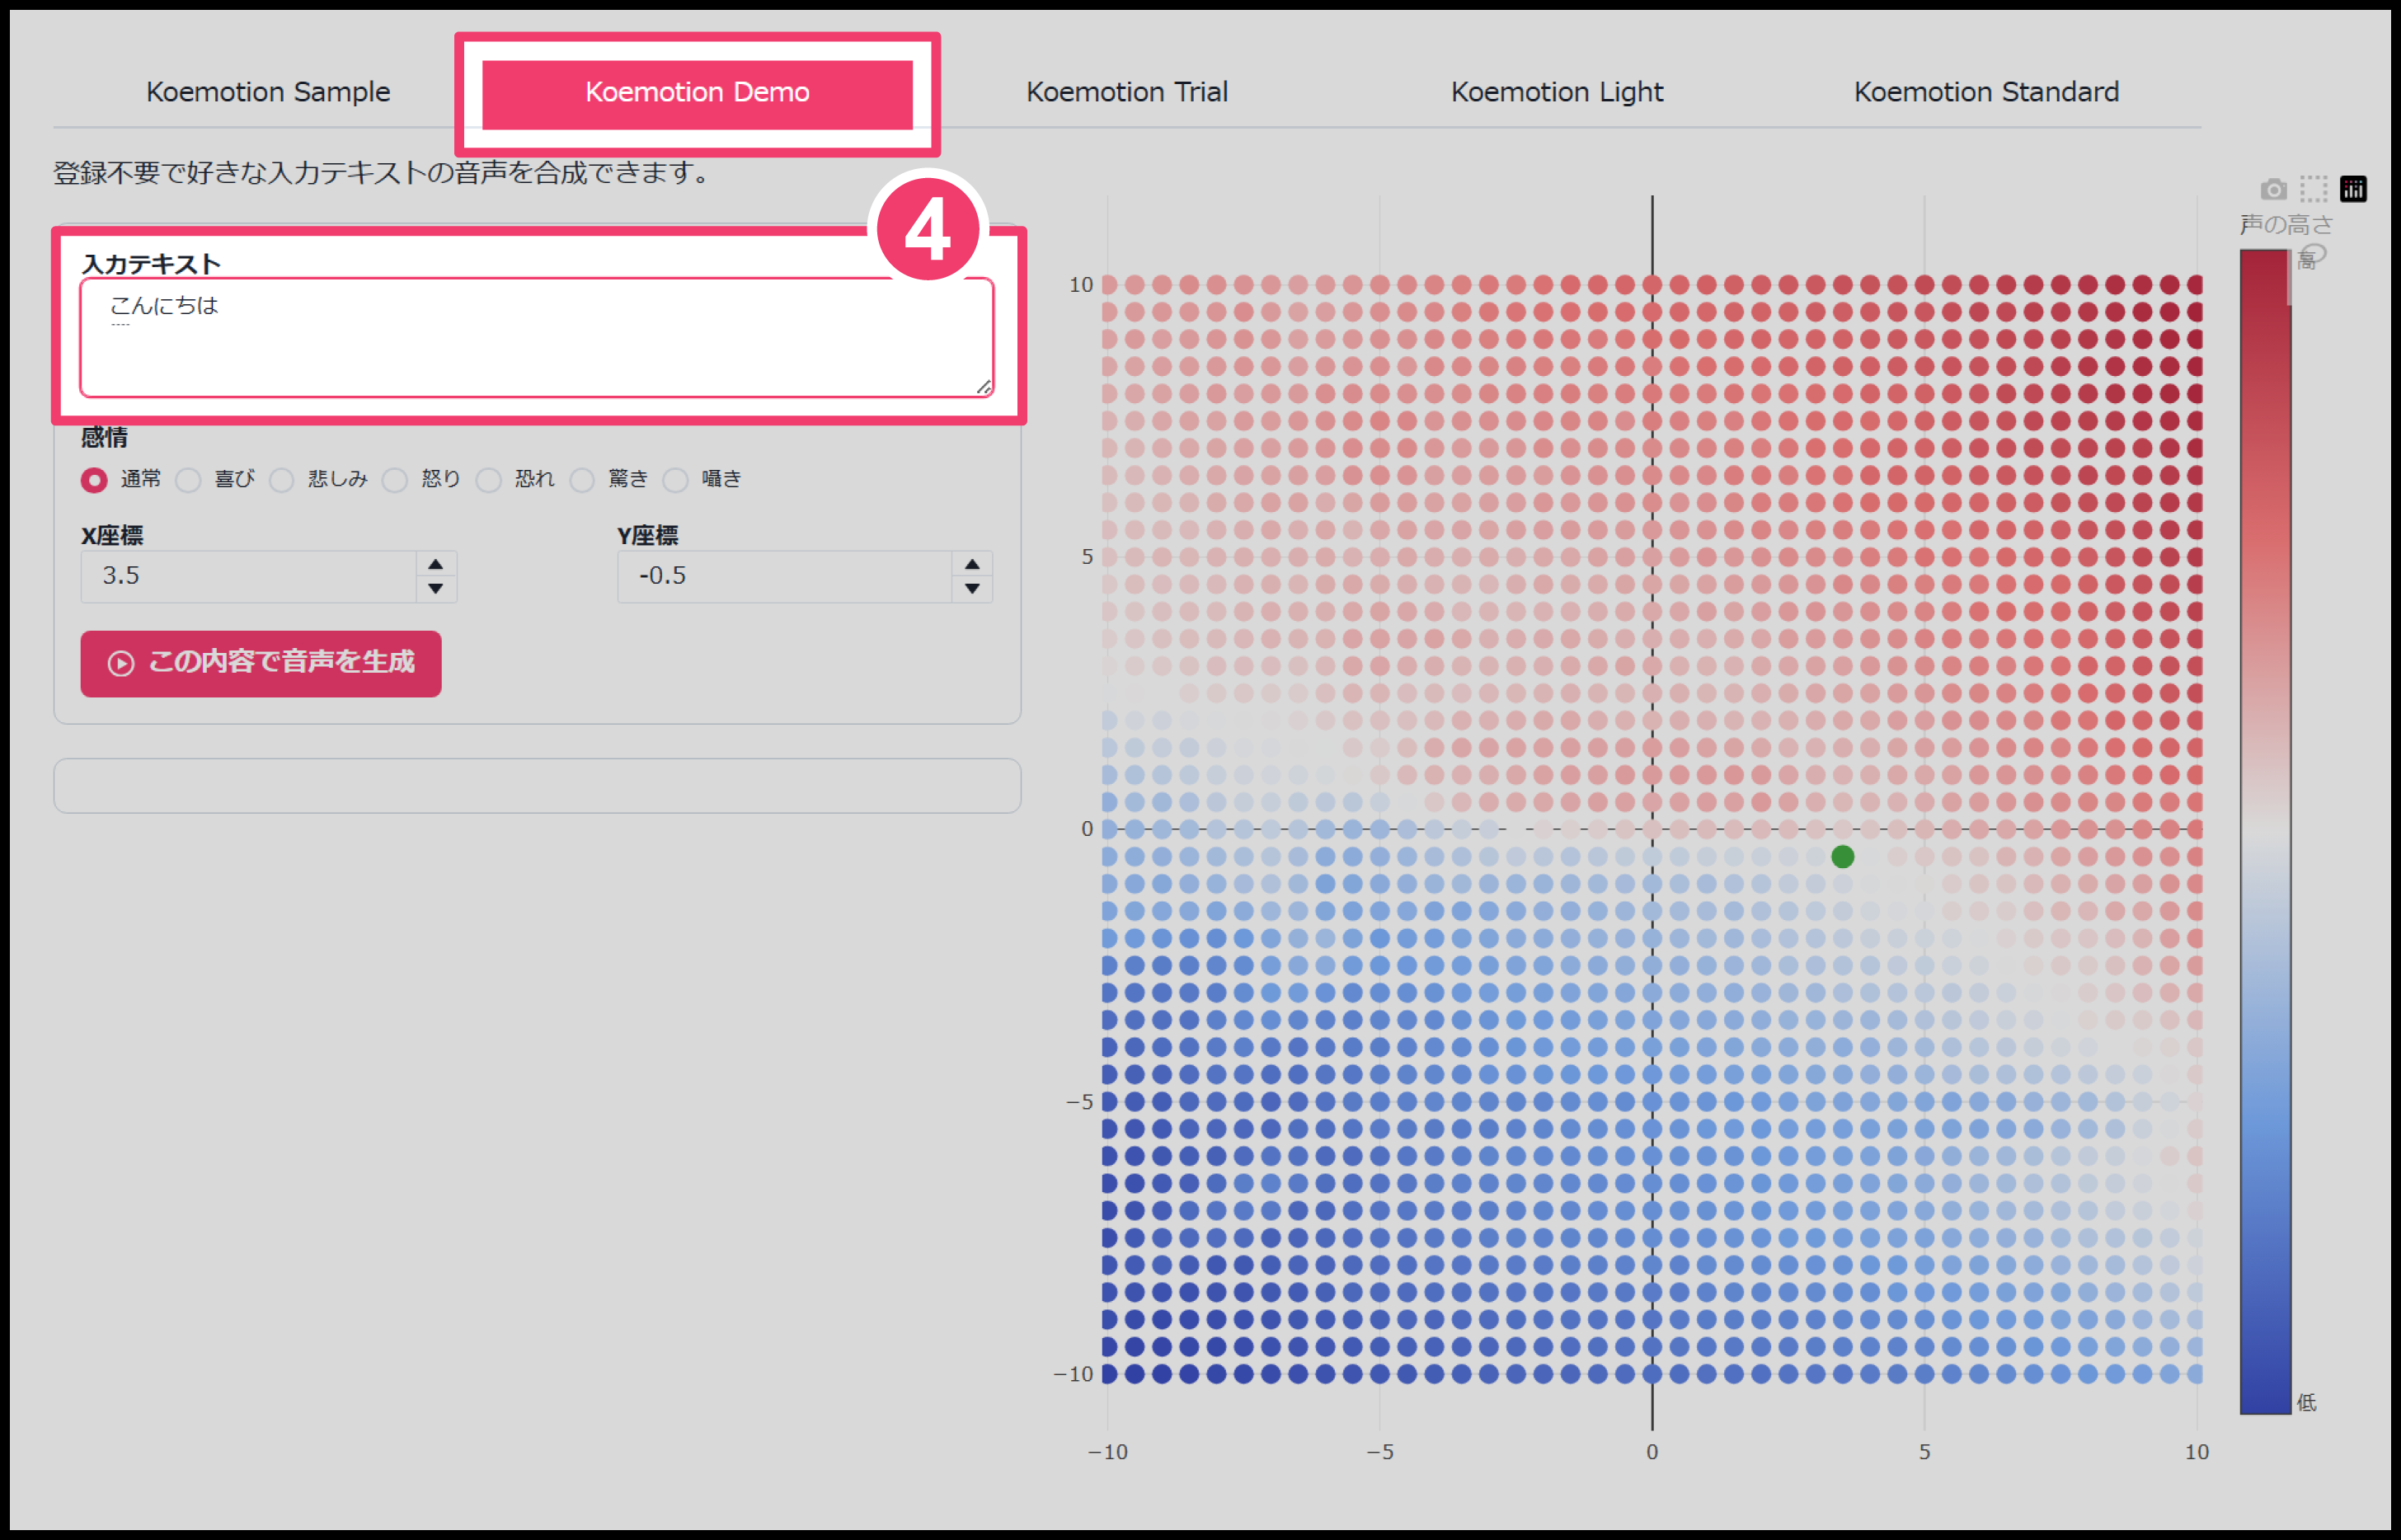Open the Koemotion Demo tab
Screen dimensions: 2401x1540
(697, 93)
